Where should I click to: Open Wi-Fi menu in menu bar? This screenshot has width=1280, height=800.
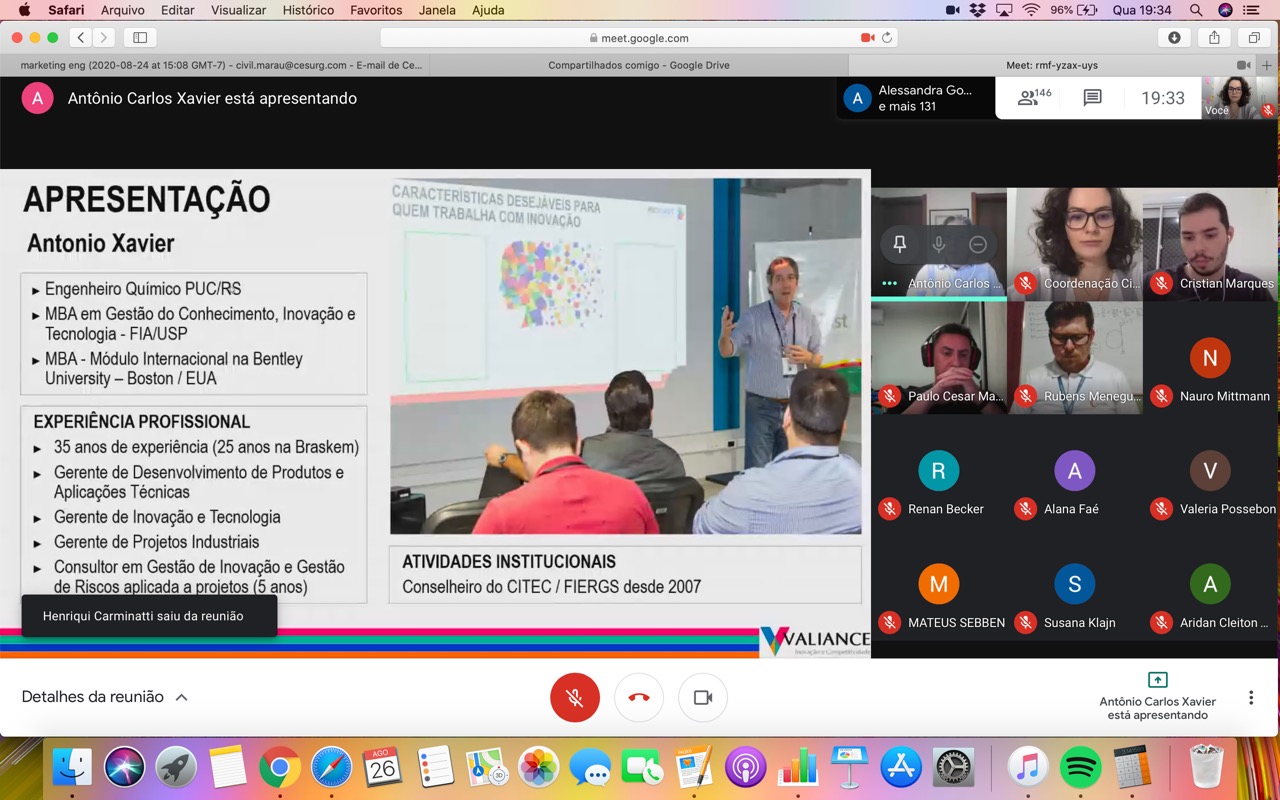(1031, 10)
